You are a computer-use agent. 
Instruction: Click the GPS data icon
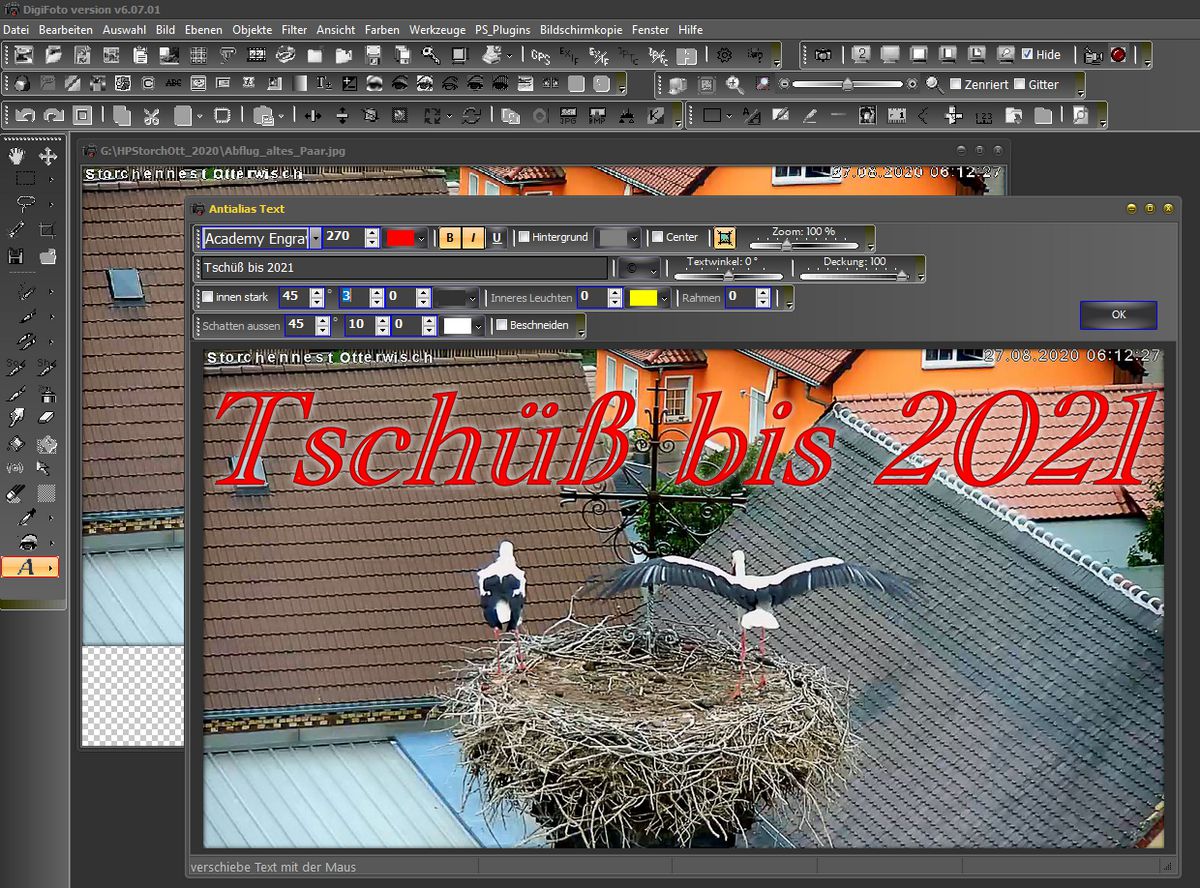pyautogui.click(x=540, y=55)
